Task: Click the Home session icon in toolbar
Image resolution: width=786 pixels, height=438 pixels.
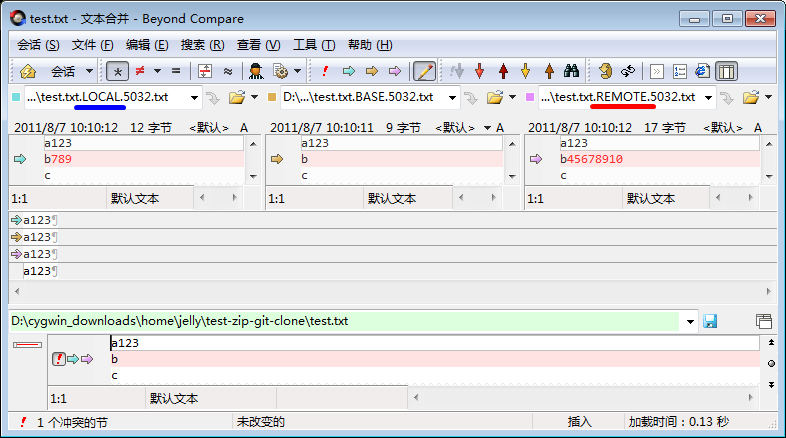Action: coord(28,71)
